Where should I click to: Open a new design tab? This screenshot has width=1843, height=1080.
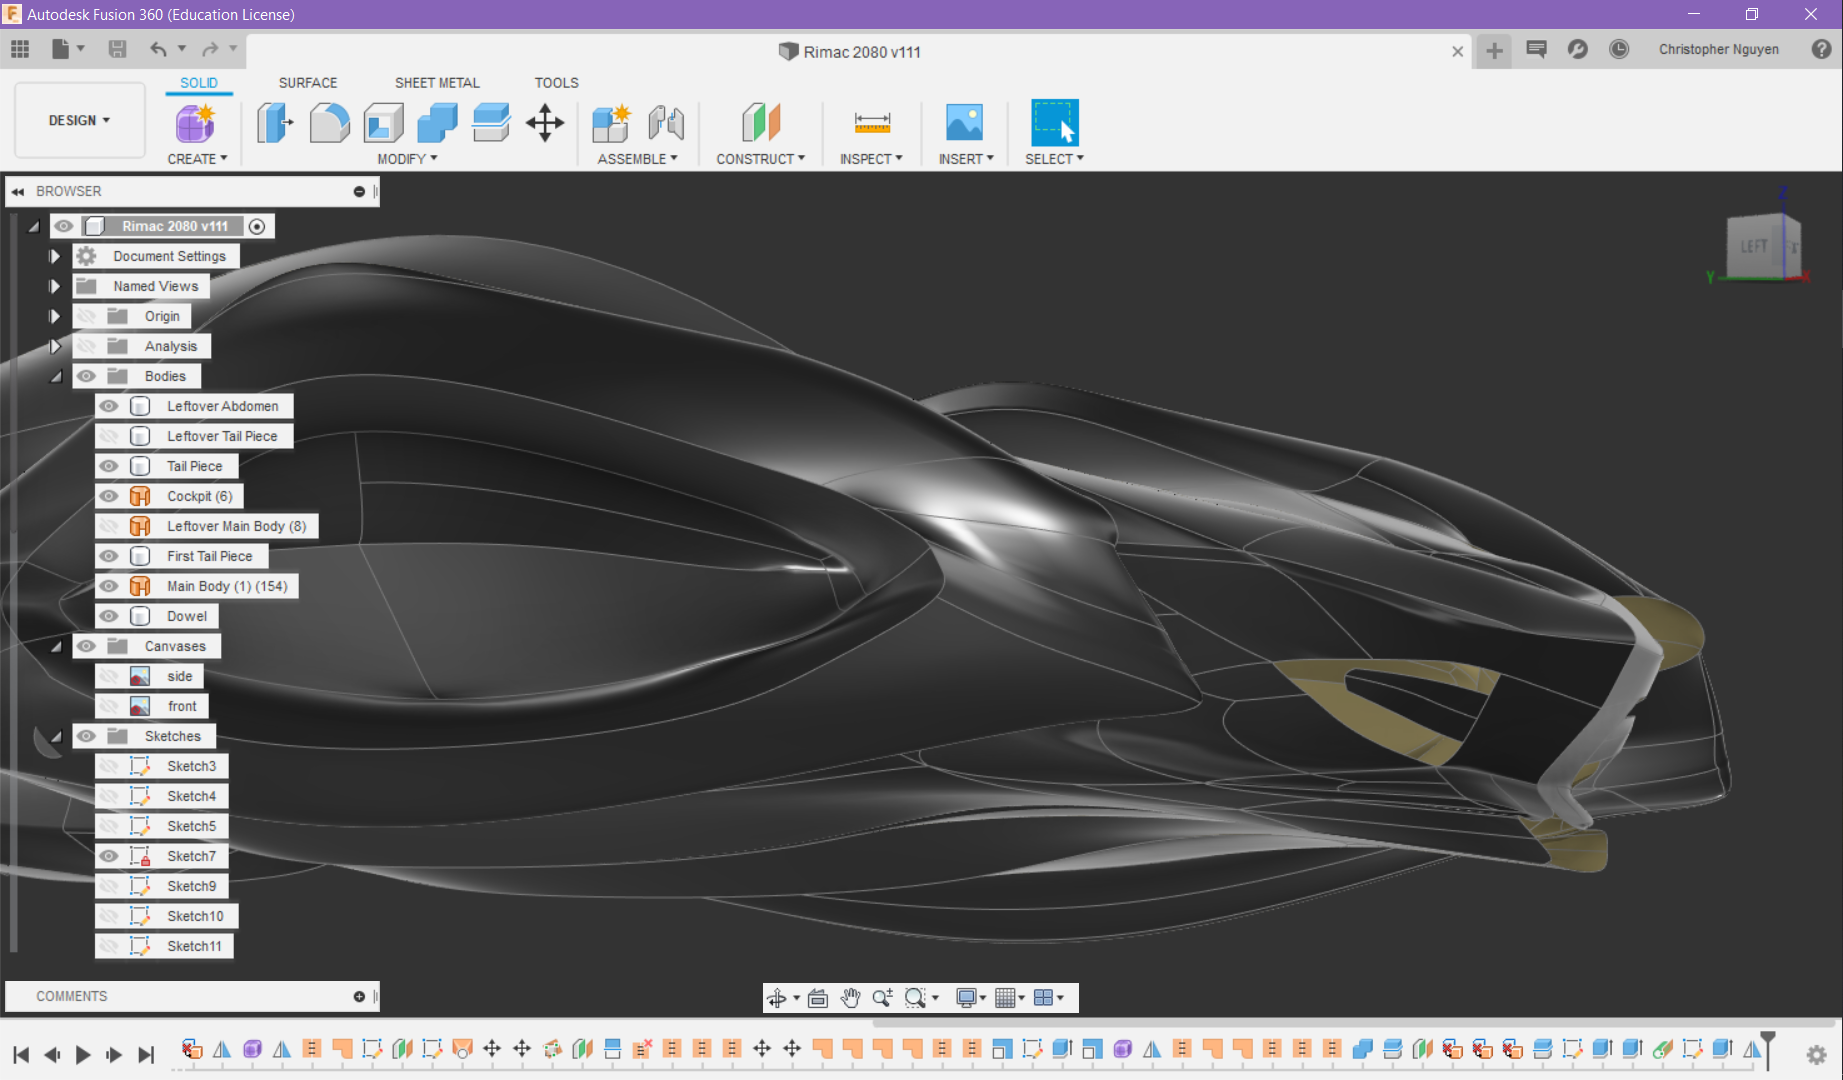[1494, 50]
